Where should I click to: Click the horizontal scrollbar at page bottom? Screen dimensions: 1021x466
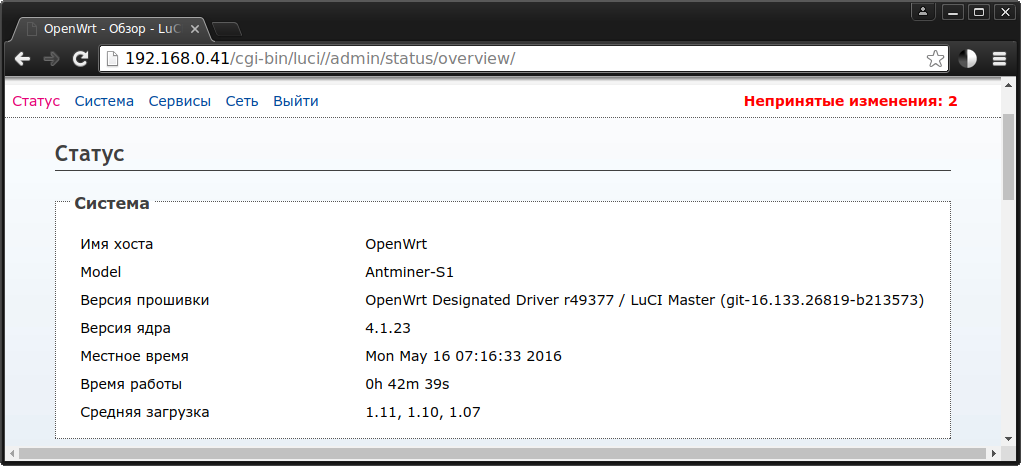[500, 453]
